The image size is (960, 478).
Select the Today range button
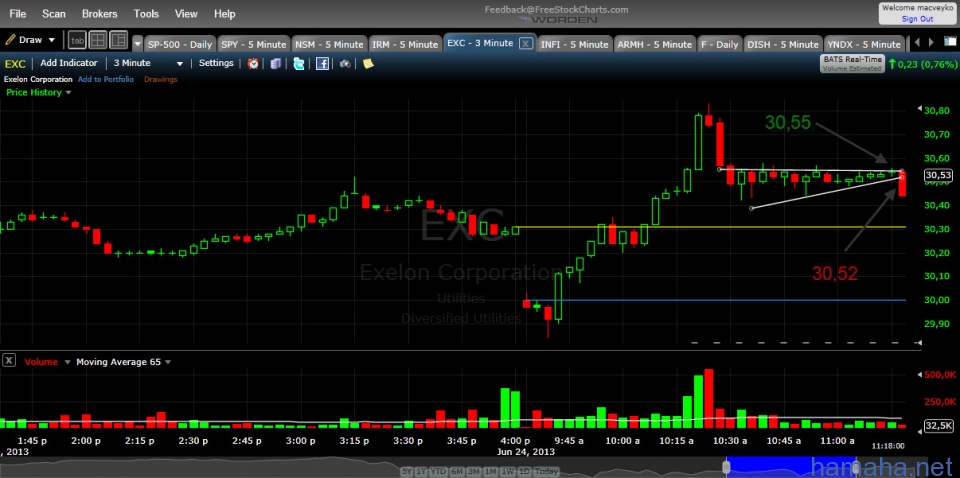coord(546,471)
